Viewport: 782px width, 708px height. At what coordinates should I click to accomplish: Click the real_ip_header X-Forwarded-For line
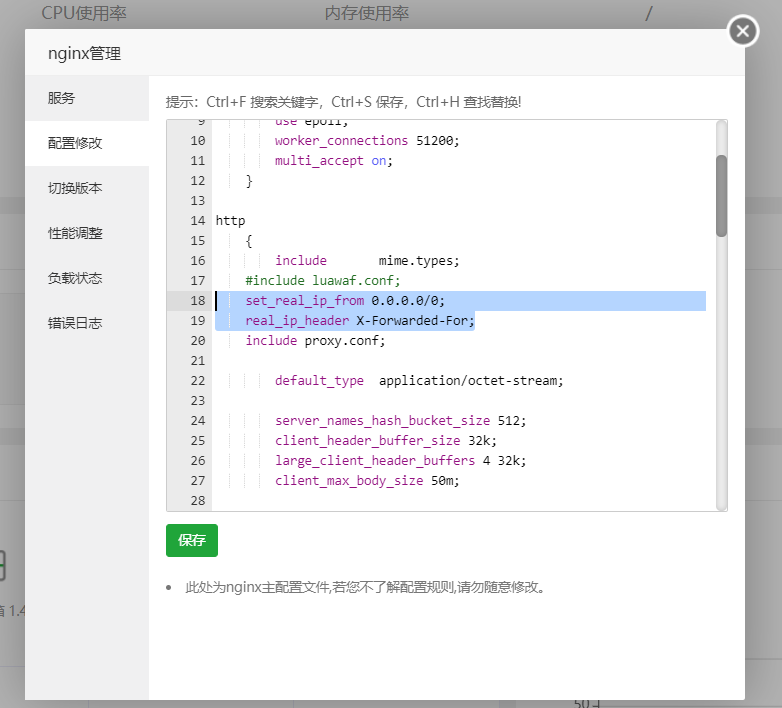tap(360, 321)
